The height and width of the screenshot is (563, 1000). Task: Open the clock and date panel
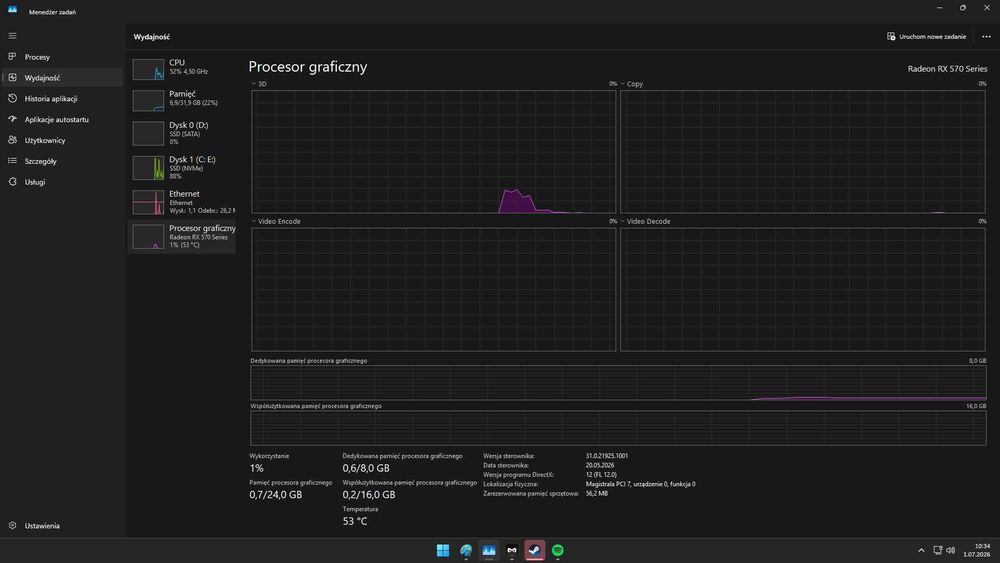tap(978, 550)
